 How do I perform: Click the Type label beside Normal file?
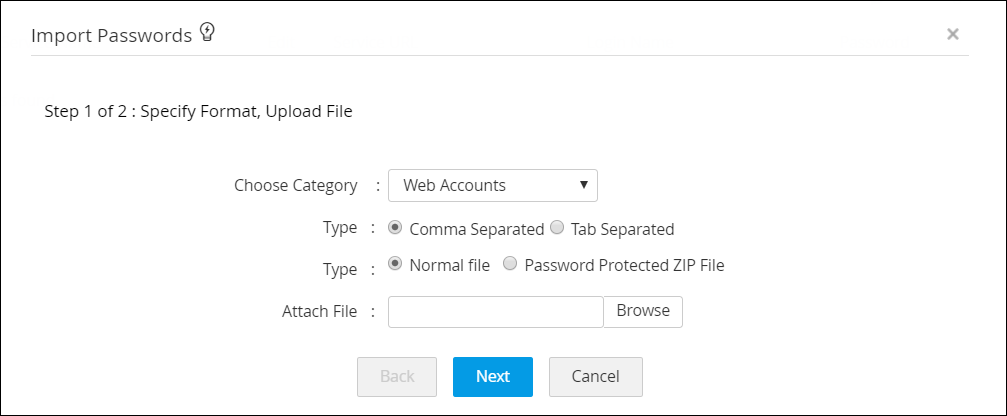(340, 269)
